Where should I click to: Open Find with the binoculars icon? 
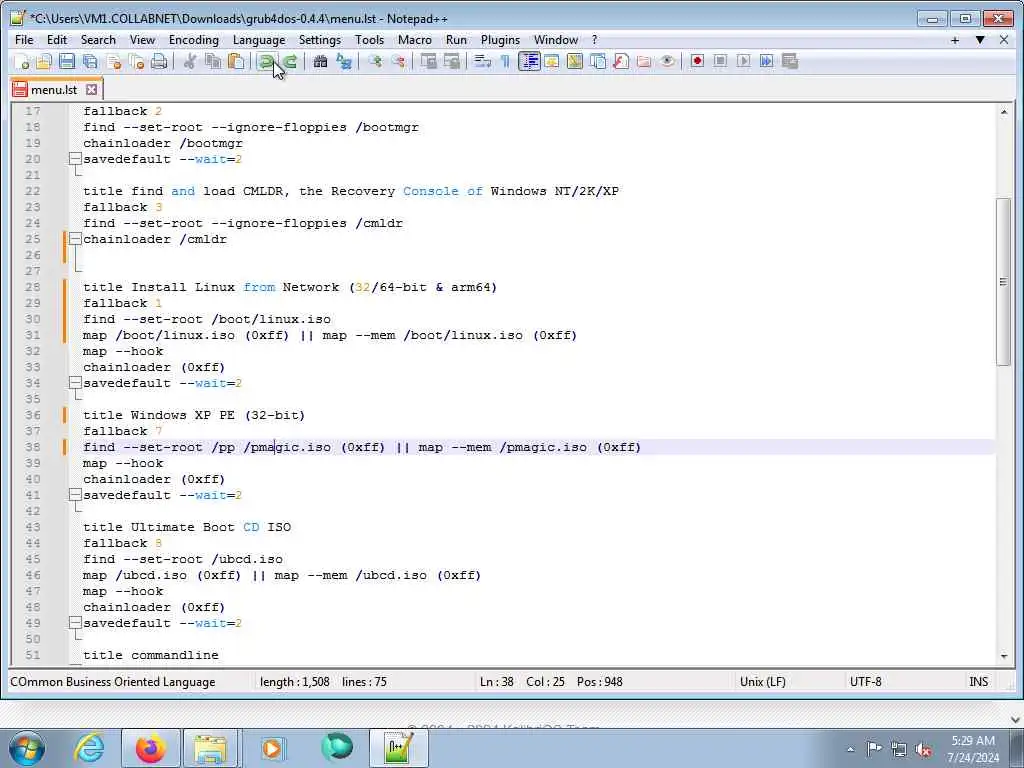(320, 61)
